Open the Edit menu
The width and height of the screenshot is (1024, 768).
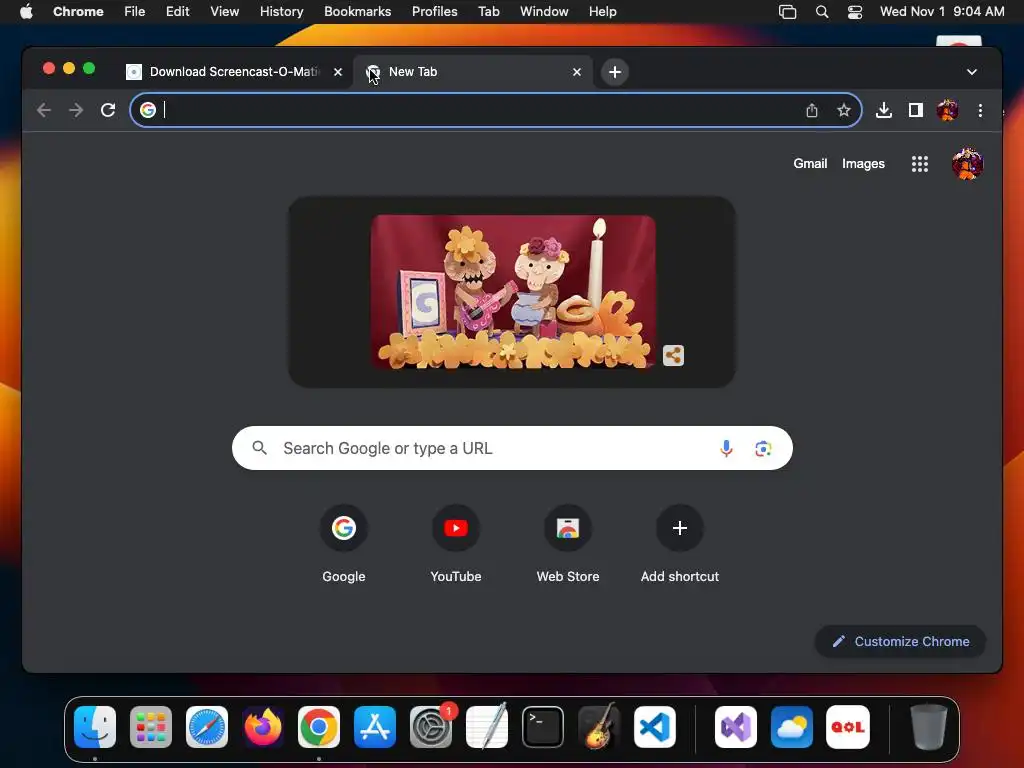178,12
